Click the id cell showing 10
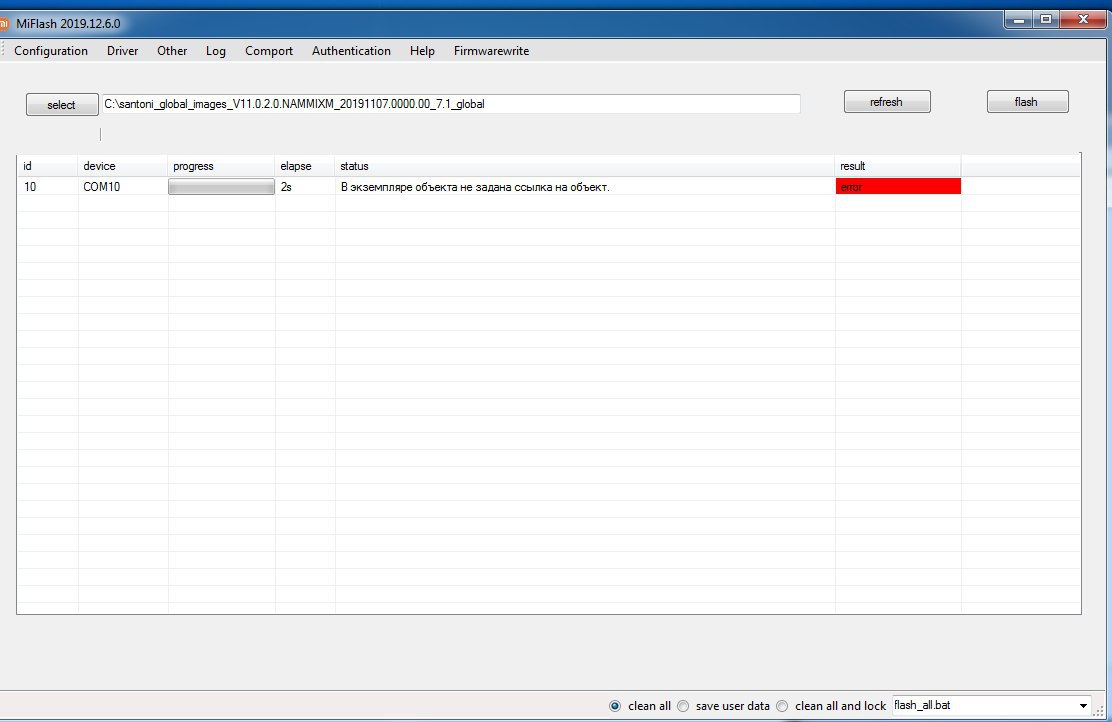 [x=48, y=187]
